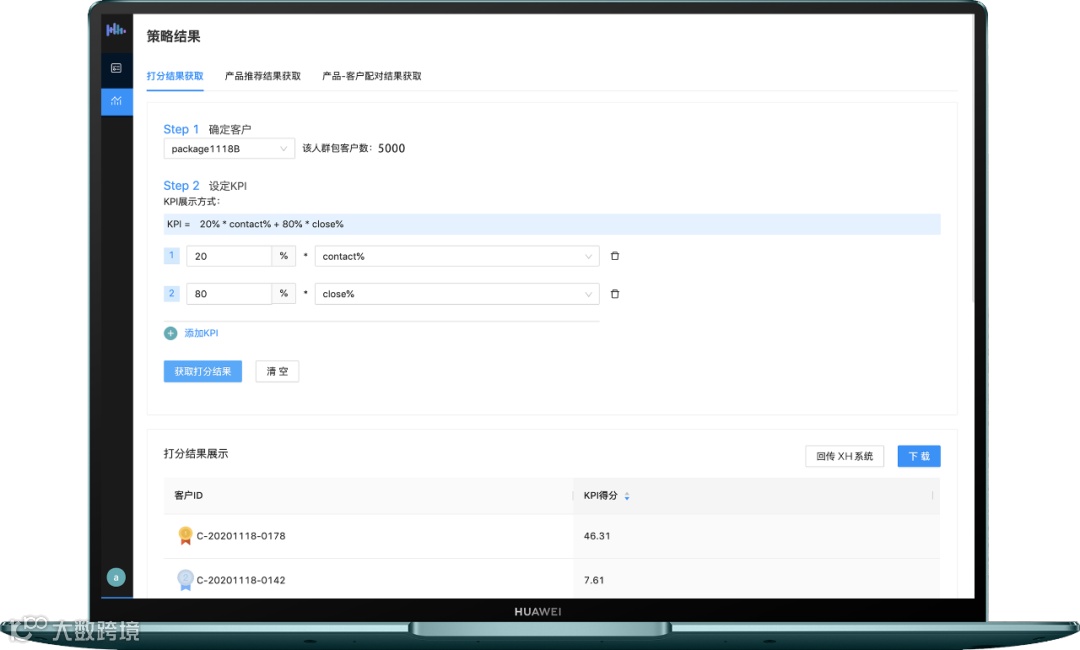Click the 5000 customer count value
Screen dimensions: 1080x650
tap(391, 148)
